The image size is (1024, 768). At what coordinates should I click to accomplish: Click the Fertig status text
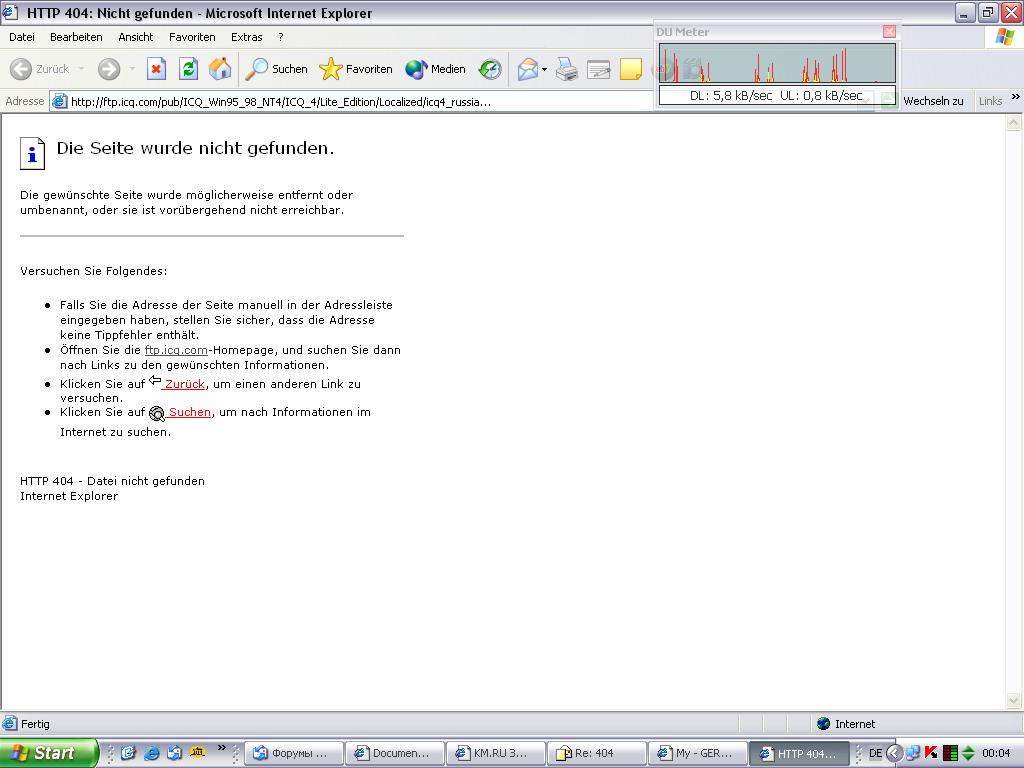[35, 724]
